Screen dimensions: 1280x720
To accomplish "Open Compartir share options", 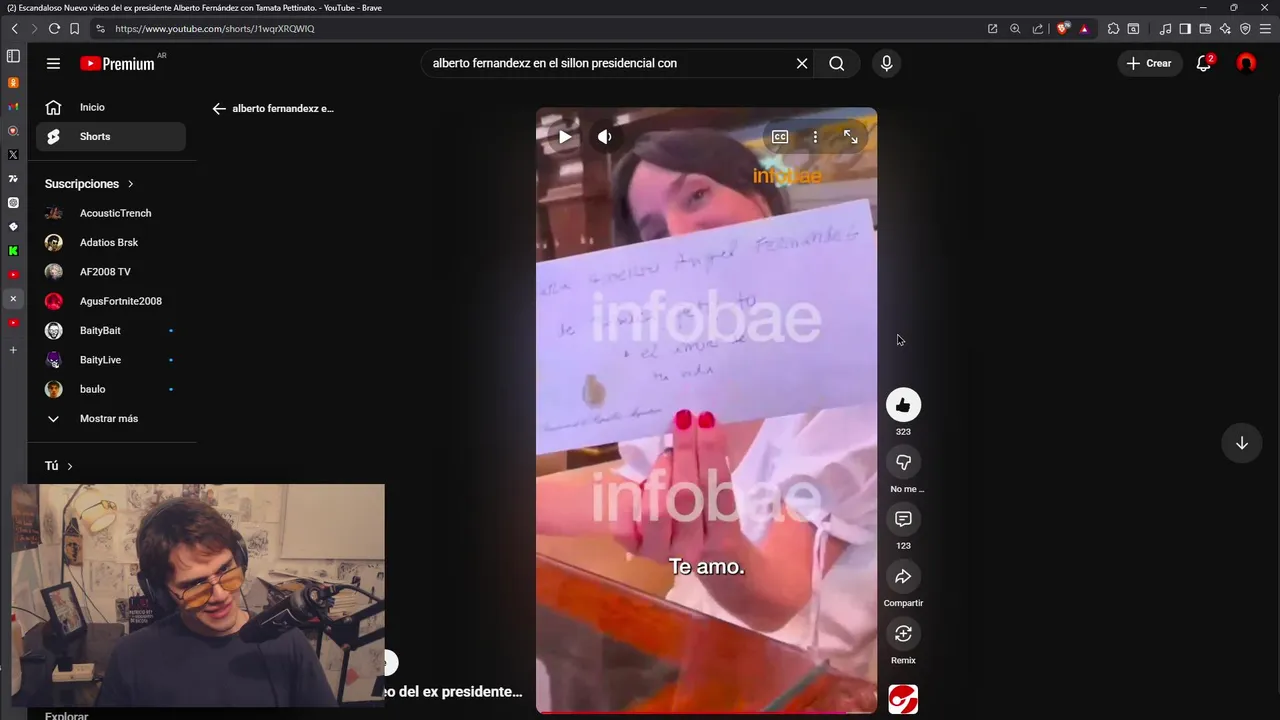I will pos(903,576).
